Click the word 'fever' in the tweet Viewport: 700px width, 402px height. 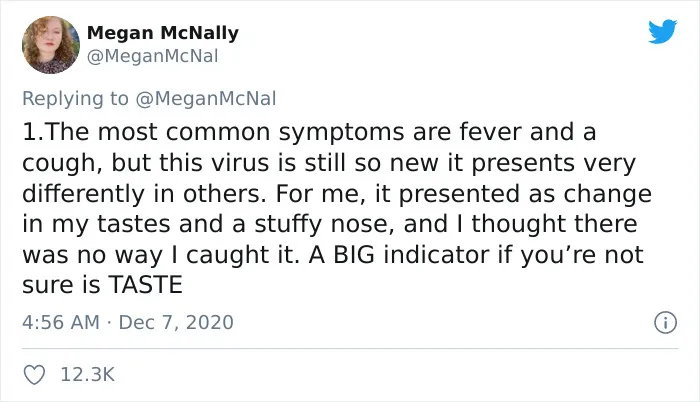click(x=490, y=132)
